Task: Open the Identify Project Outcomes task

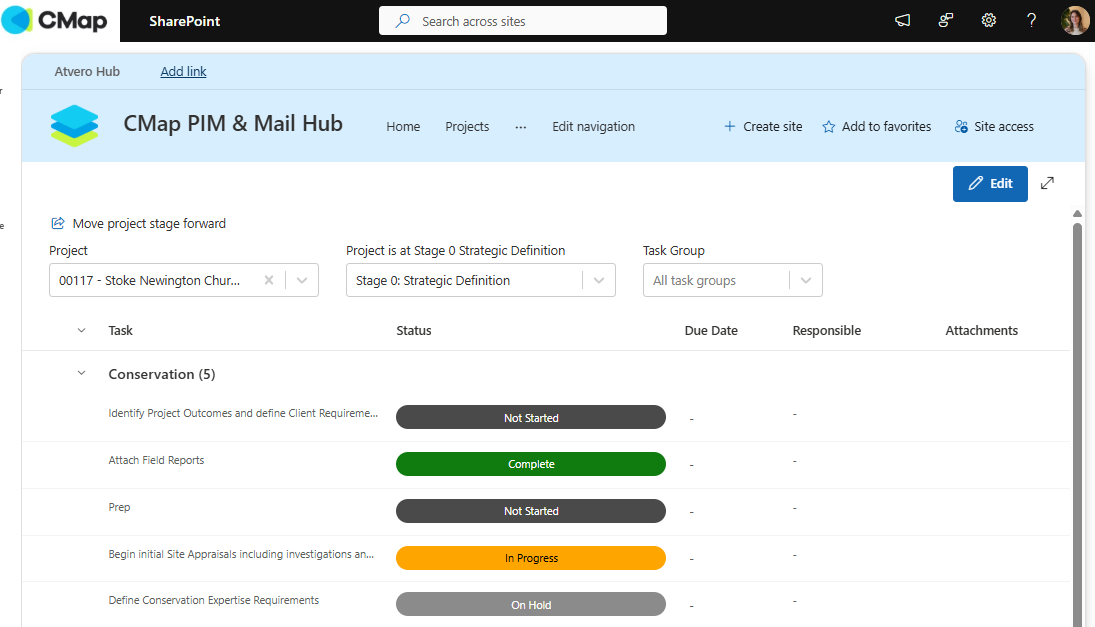Action: 243,413
